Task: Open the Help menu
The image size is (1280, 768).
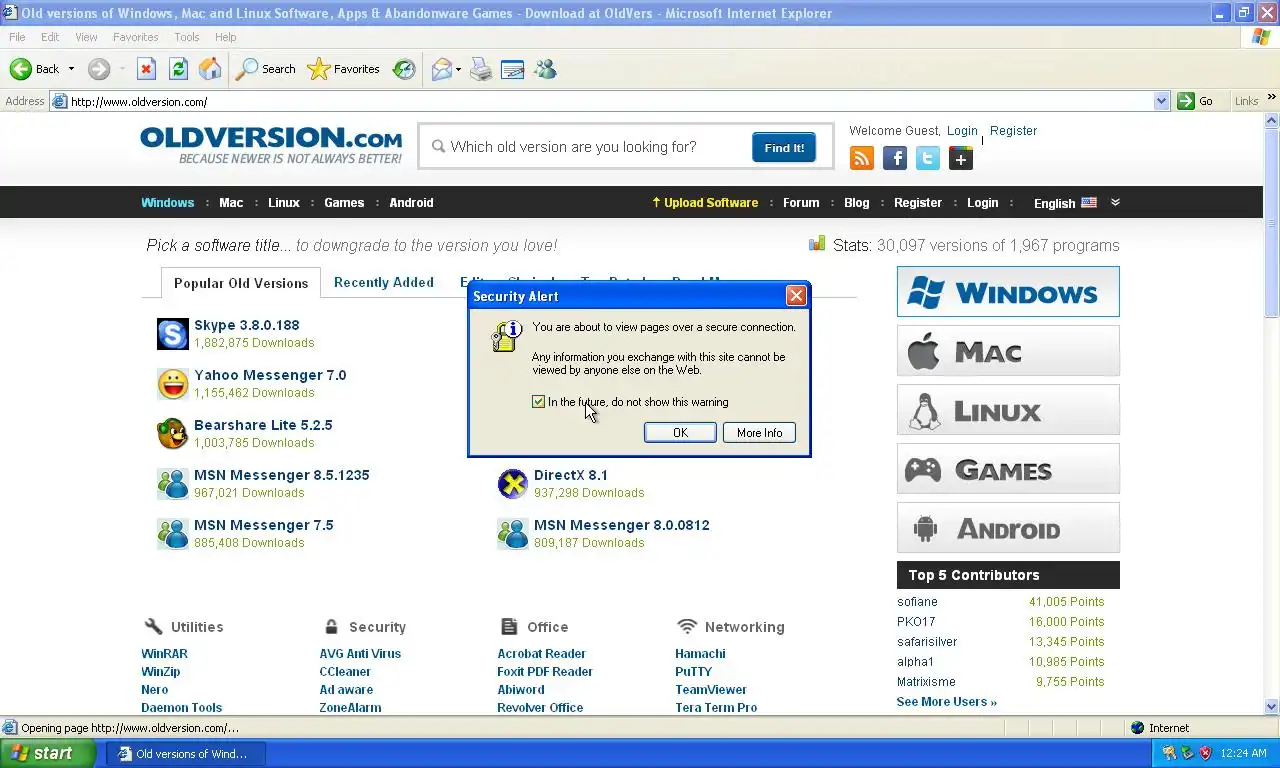Action: point(226,37)
